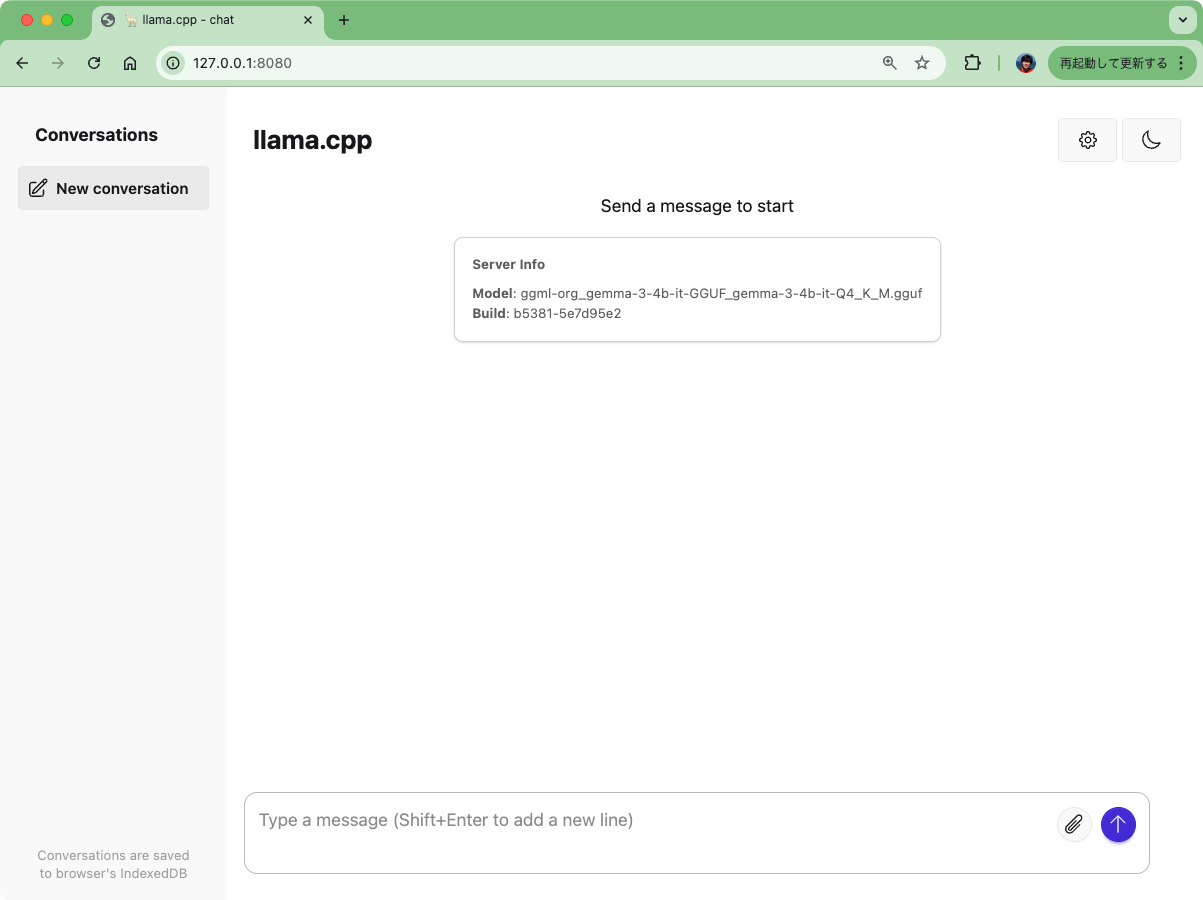Image resolution: width=1203 pixels, height=900 pixels.
Task: Click the llama.cpp page title
Action: 313,140
